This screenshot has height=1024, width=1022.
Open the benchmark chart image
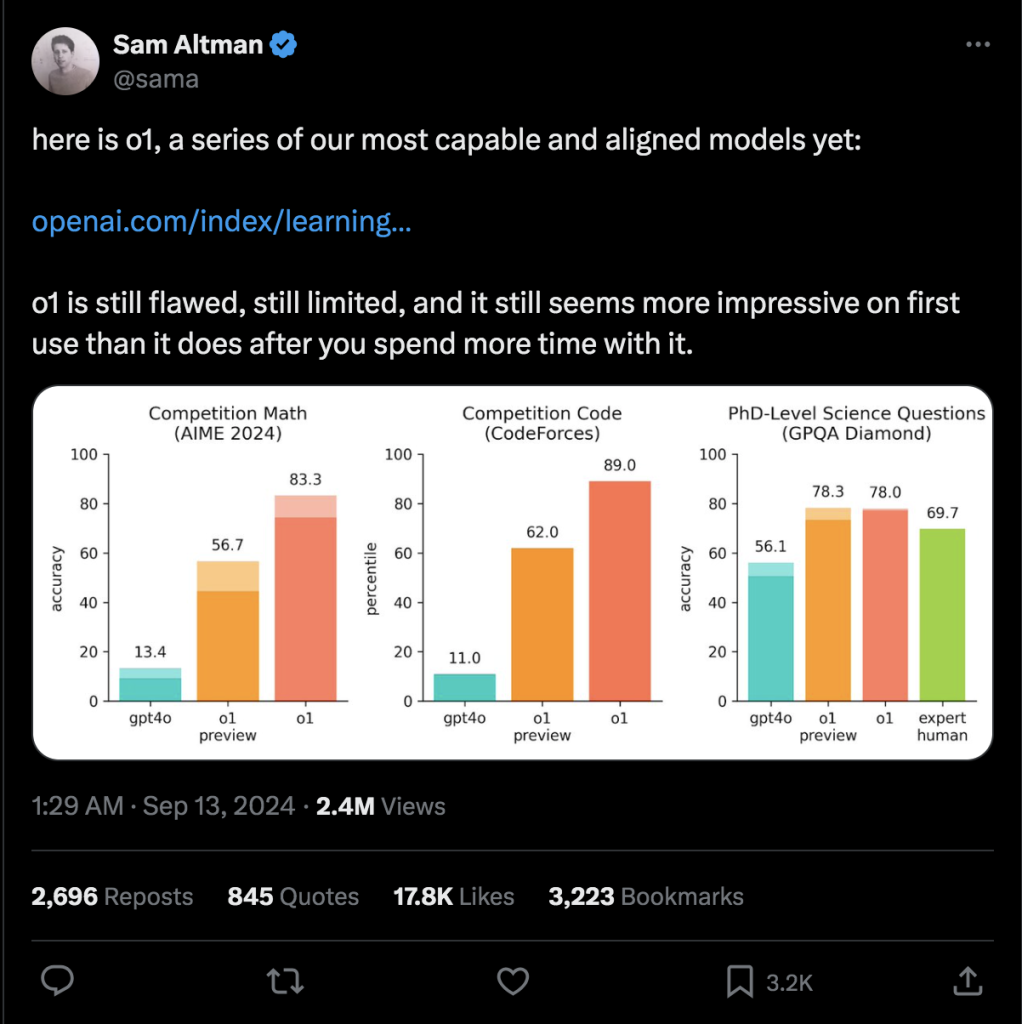[x=513, y=573]
